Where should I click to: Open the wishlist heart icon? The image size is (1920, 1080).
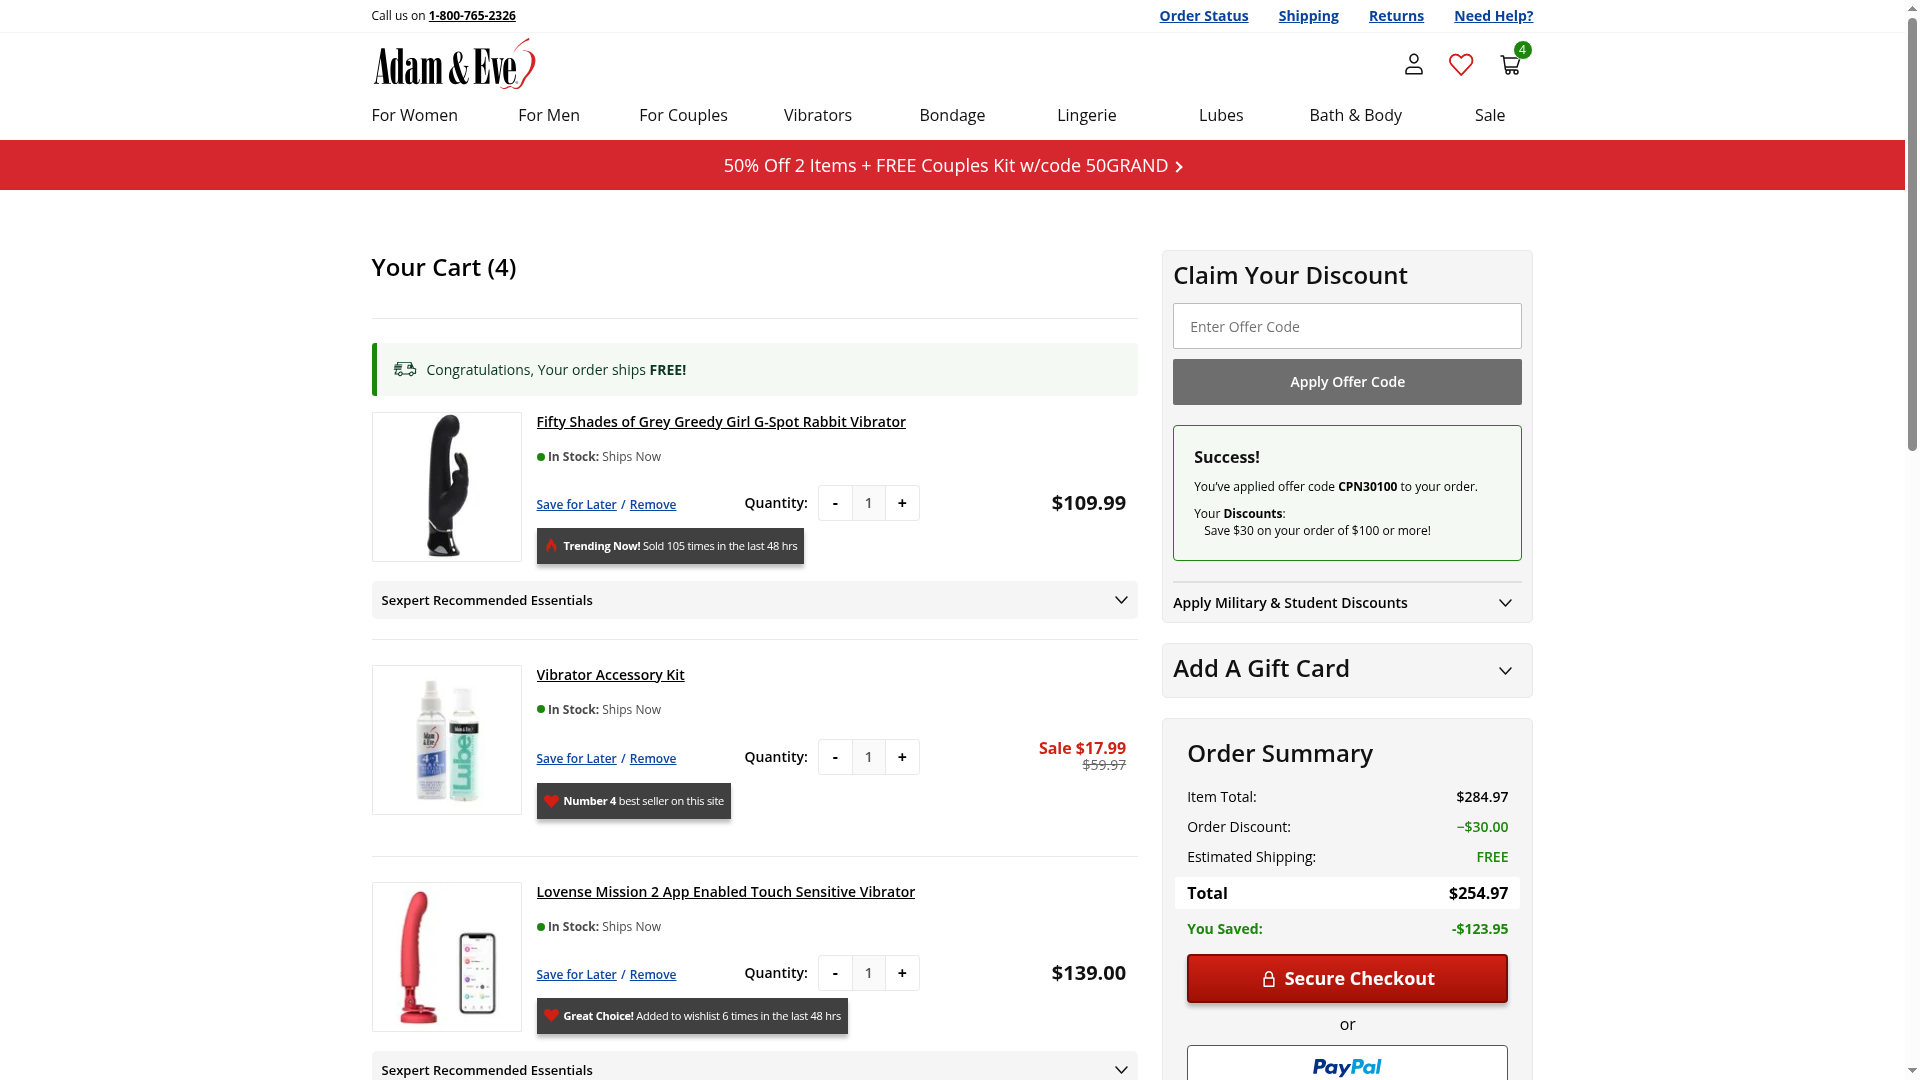click(x=1461, y=65)
